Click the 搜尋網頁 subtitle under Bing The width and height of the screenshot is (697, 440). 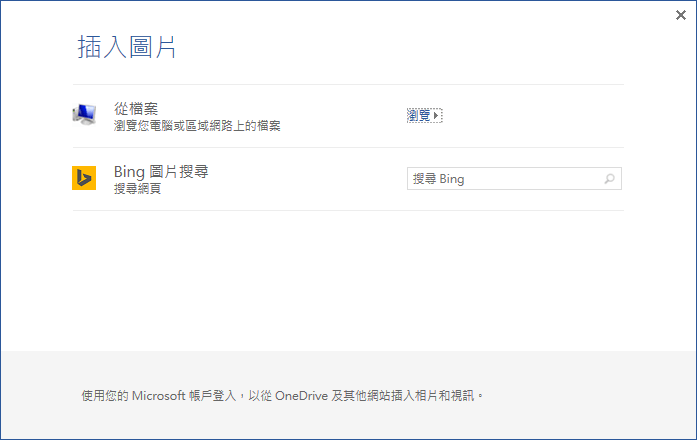pos(137,189)
